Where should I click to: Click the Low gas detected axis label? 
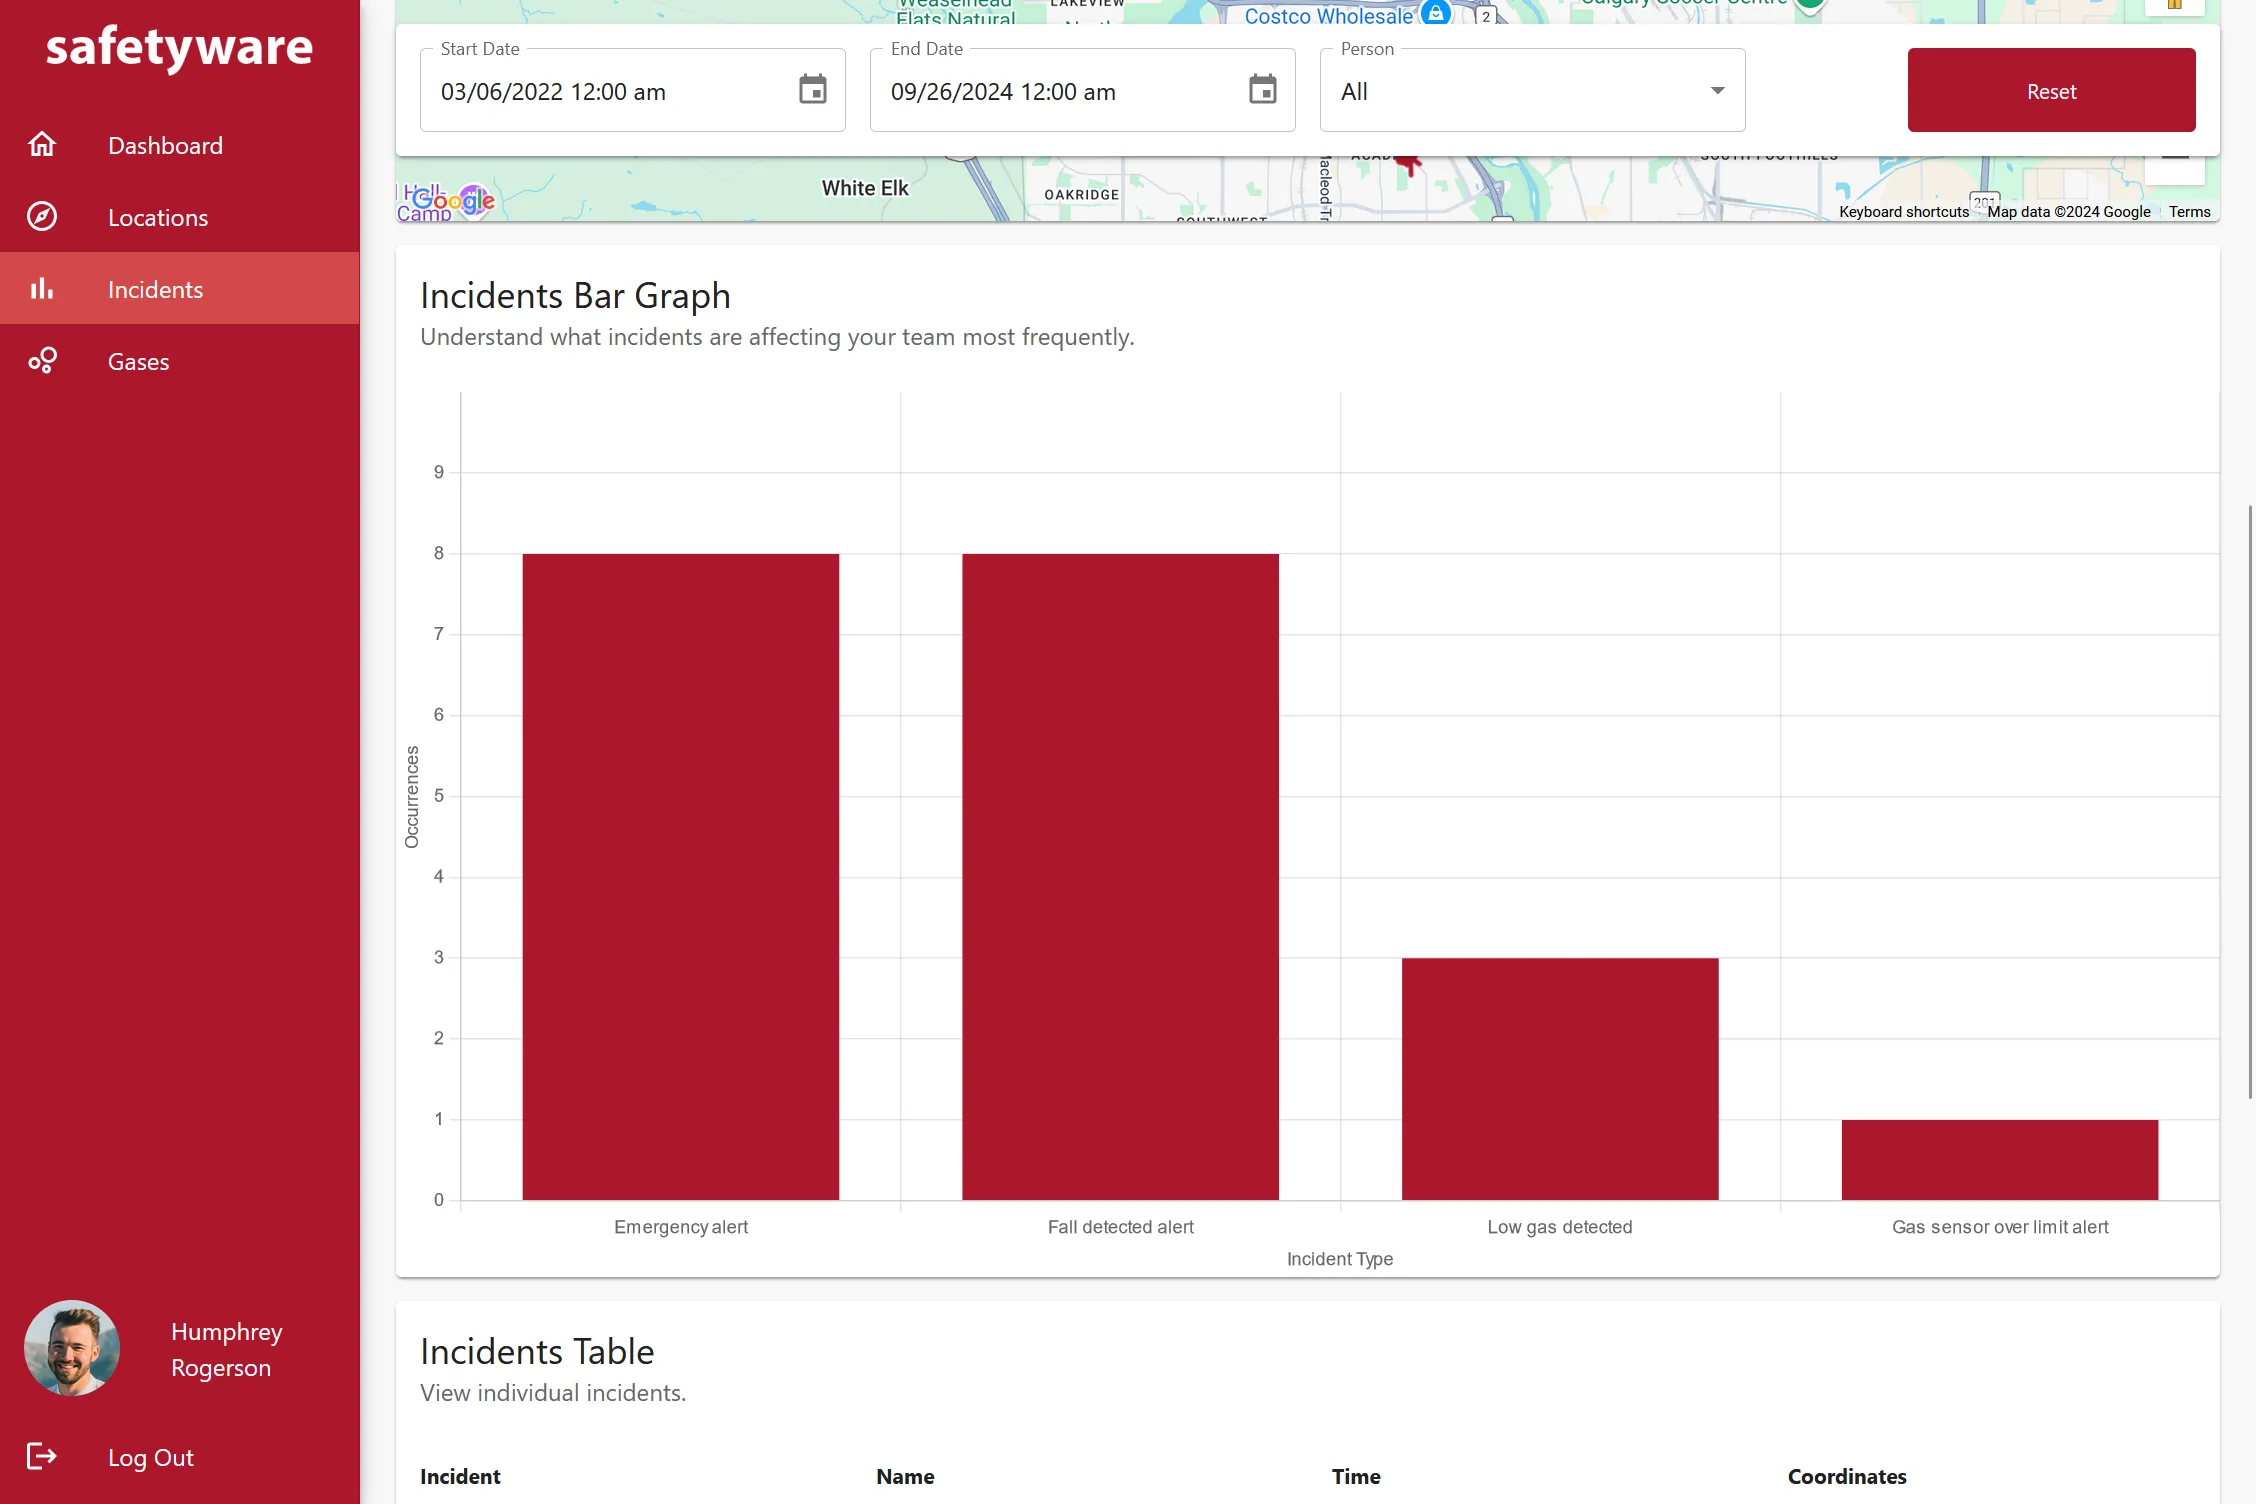(x=1559, y=1227)
